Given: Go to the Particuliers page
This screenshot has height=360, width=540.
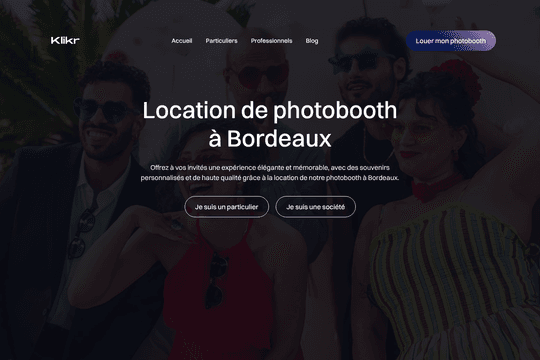Looking at the screenshot, I should (221, 41).
